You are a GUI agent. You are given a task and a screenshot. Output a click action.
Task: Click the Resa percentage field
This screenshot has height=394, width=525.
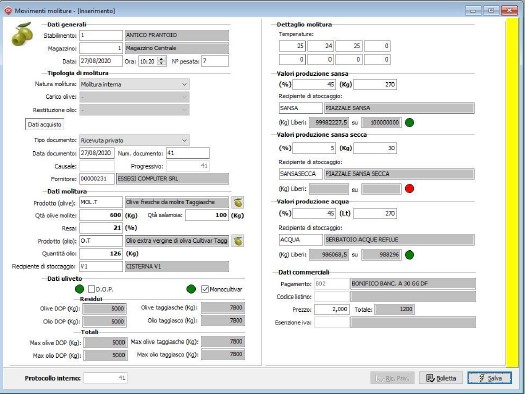[x=101, y=228]
